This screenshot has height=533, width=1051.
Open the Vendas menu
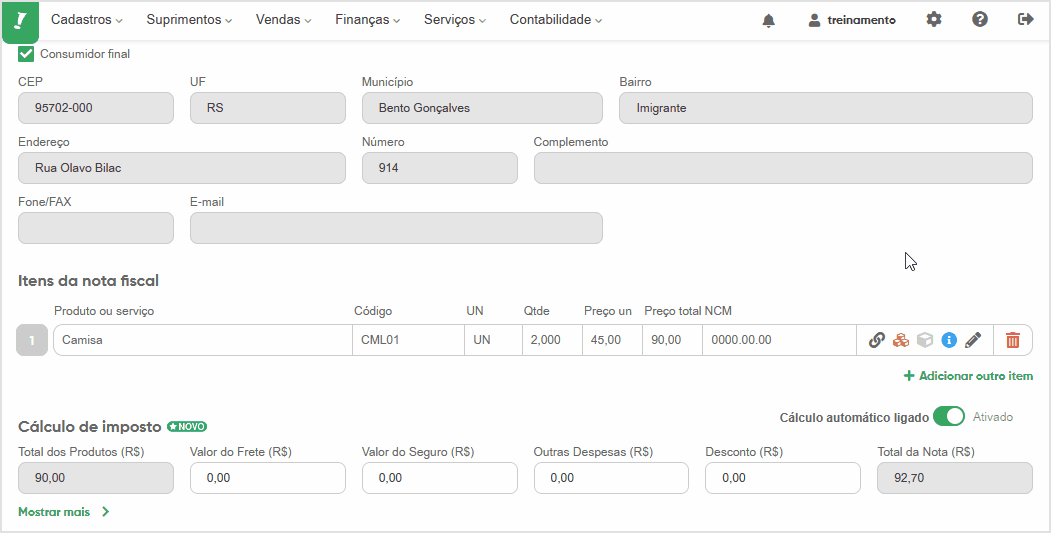(x=284, y=19)
